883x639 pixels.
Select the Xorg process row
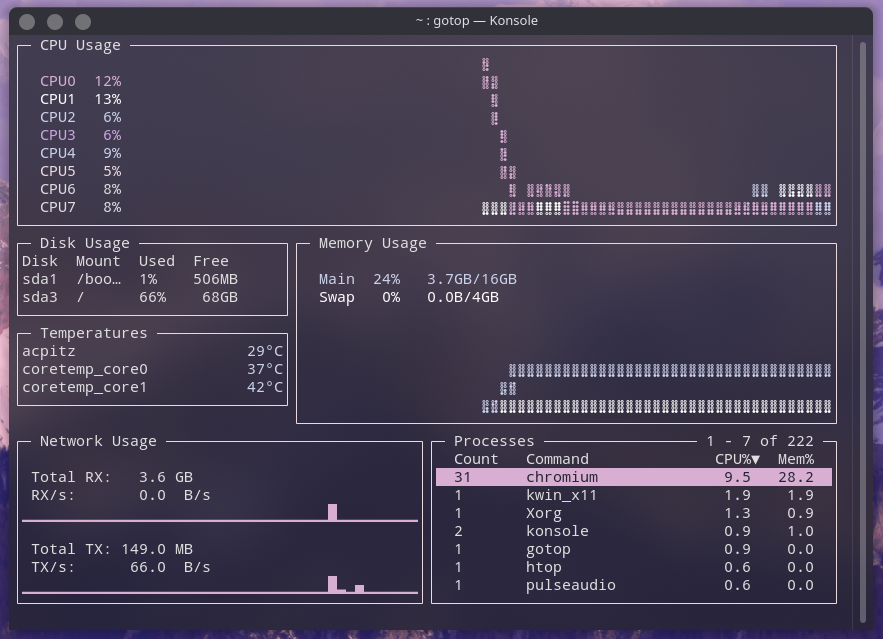(634, 513)
